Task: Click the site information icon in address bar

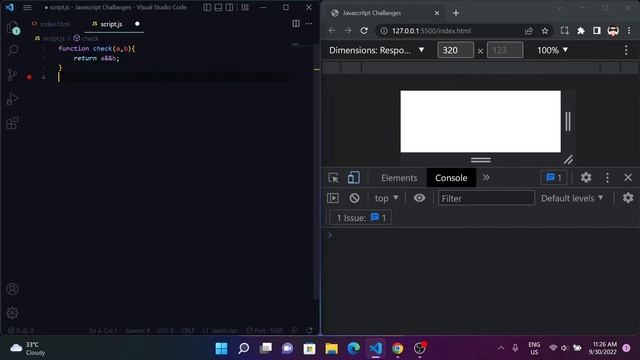Action: tap(384, 31)
